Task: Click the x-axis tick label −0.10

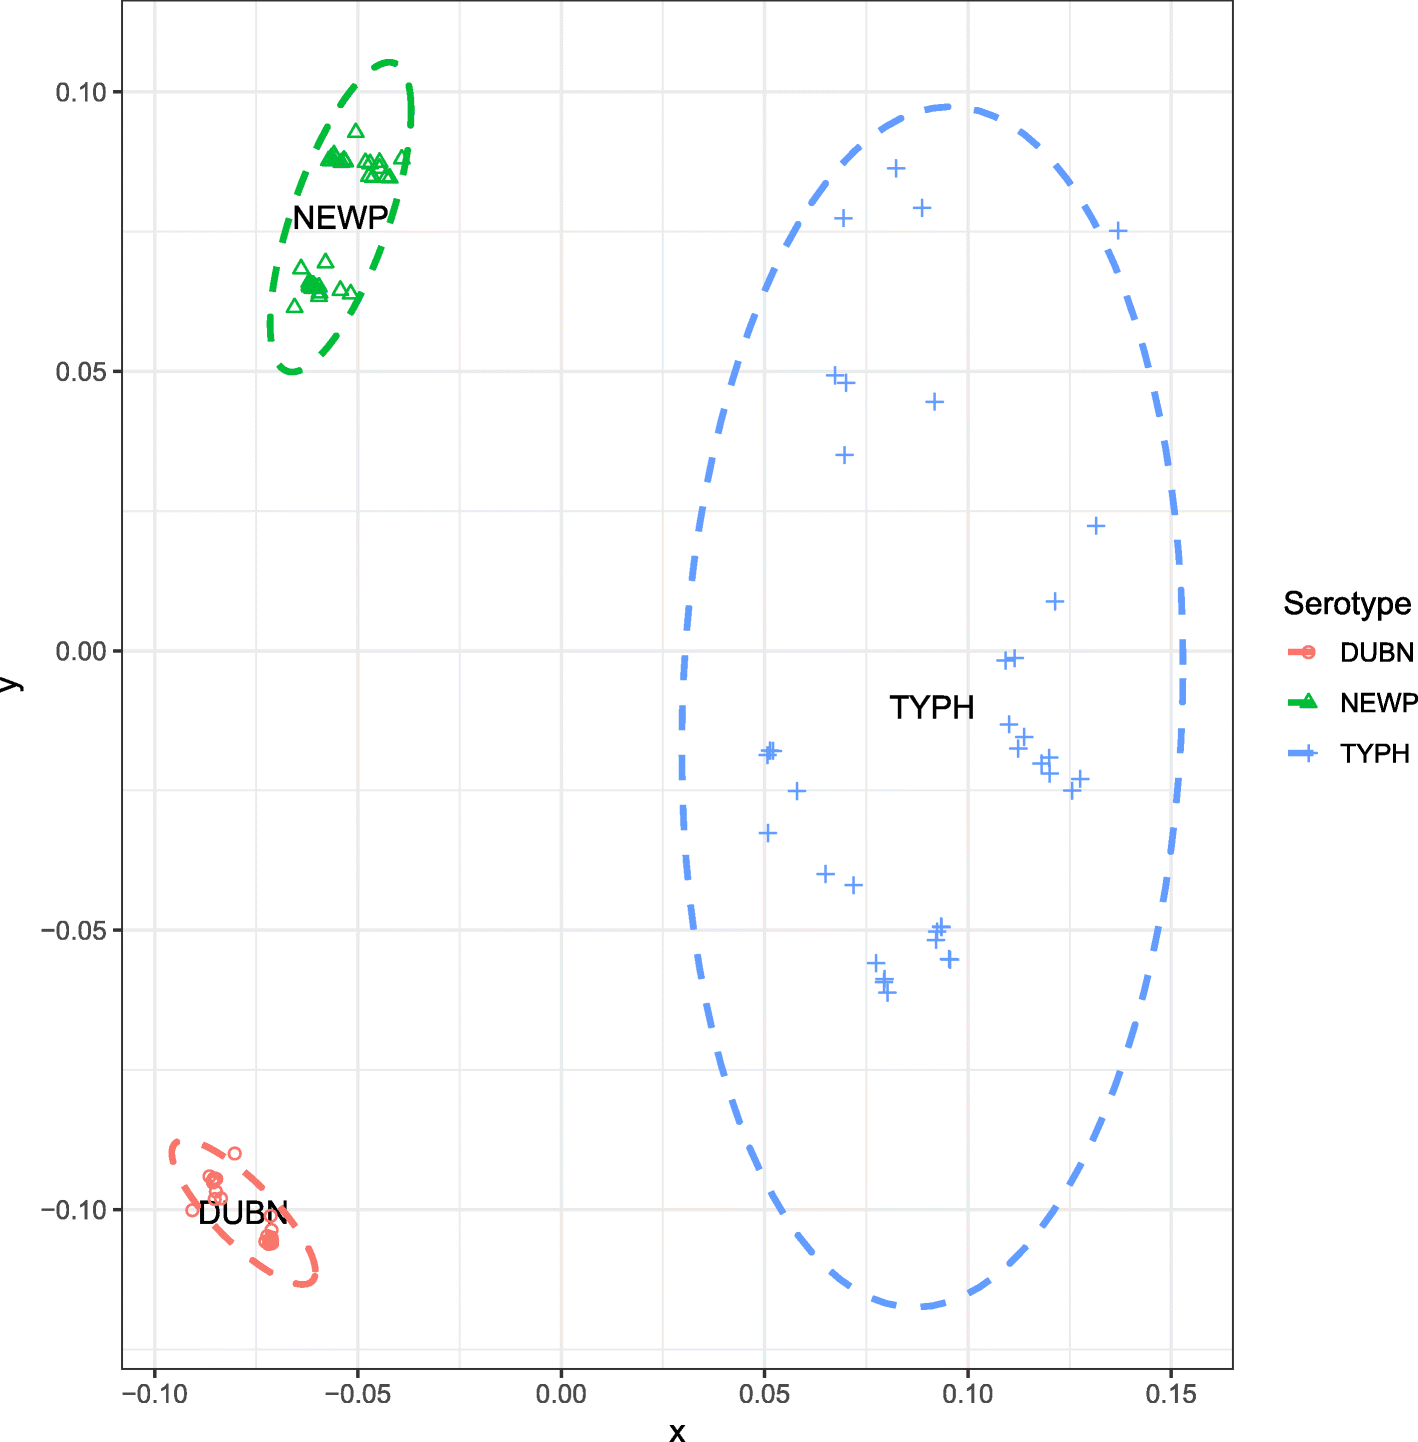Action: pos(154,1394)
